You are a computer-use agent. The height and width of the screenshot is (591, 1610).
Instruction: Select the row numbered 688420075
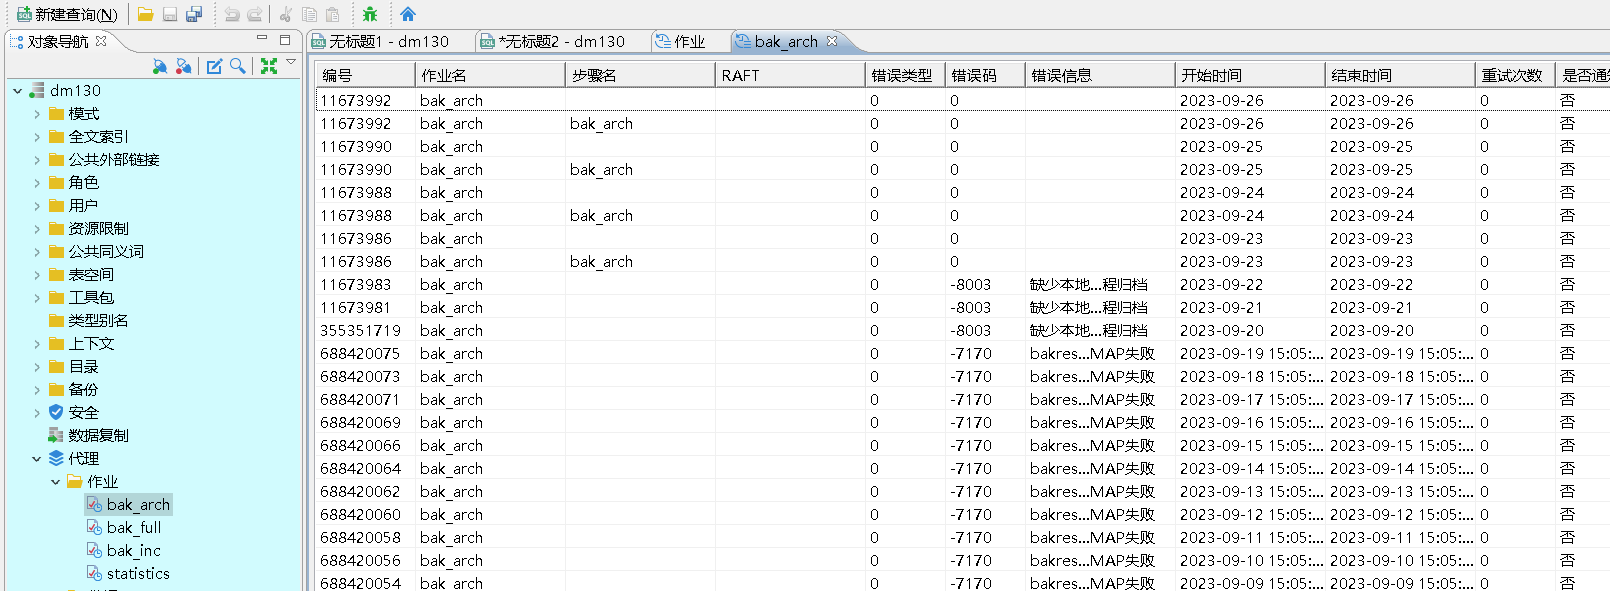[x=962, y=354]
